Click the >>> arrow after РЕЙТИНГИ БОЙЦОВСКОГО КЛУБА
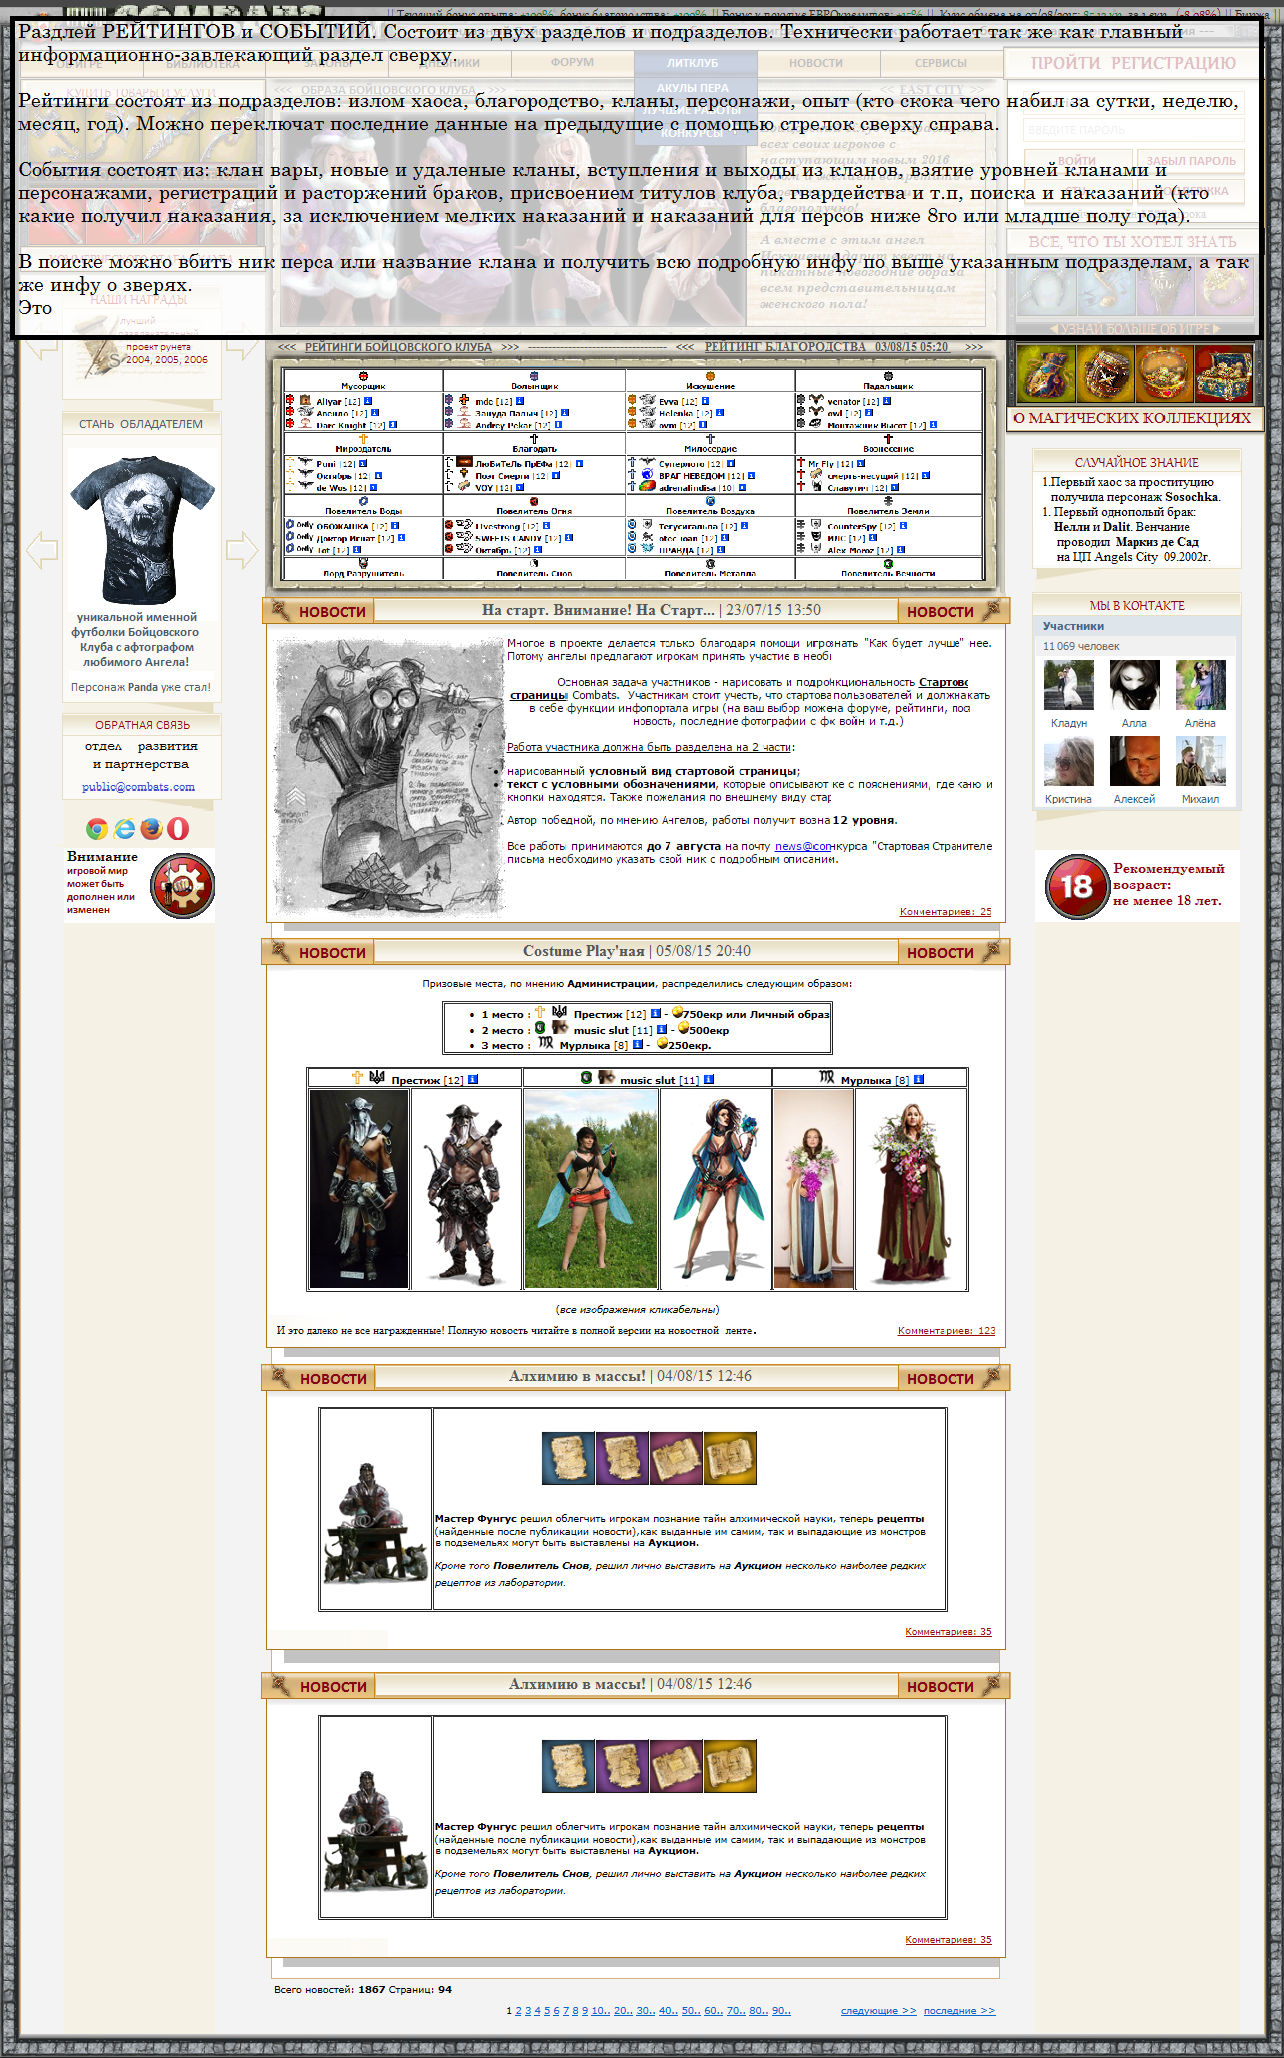 (x=510, y=347)
